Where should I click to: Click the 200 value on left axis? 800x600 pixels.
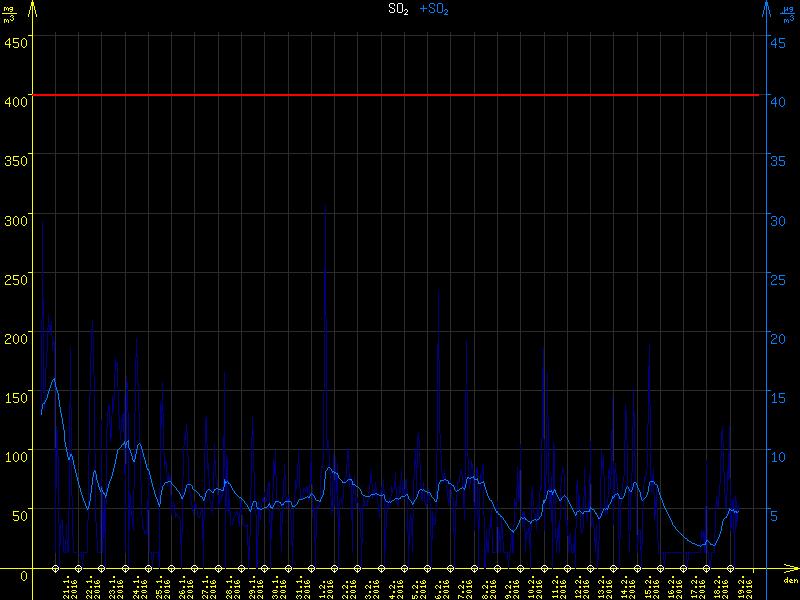coord(15,338)
